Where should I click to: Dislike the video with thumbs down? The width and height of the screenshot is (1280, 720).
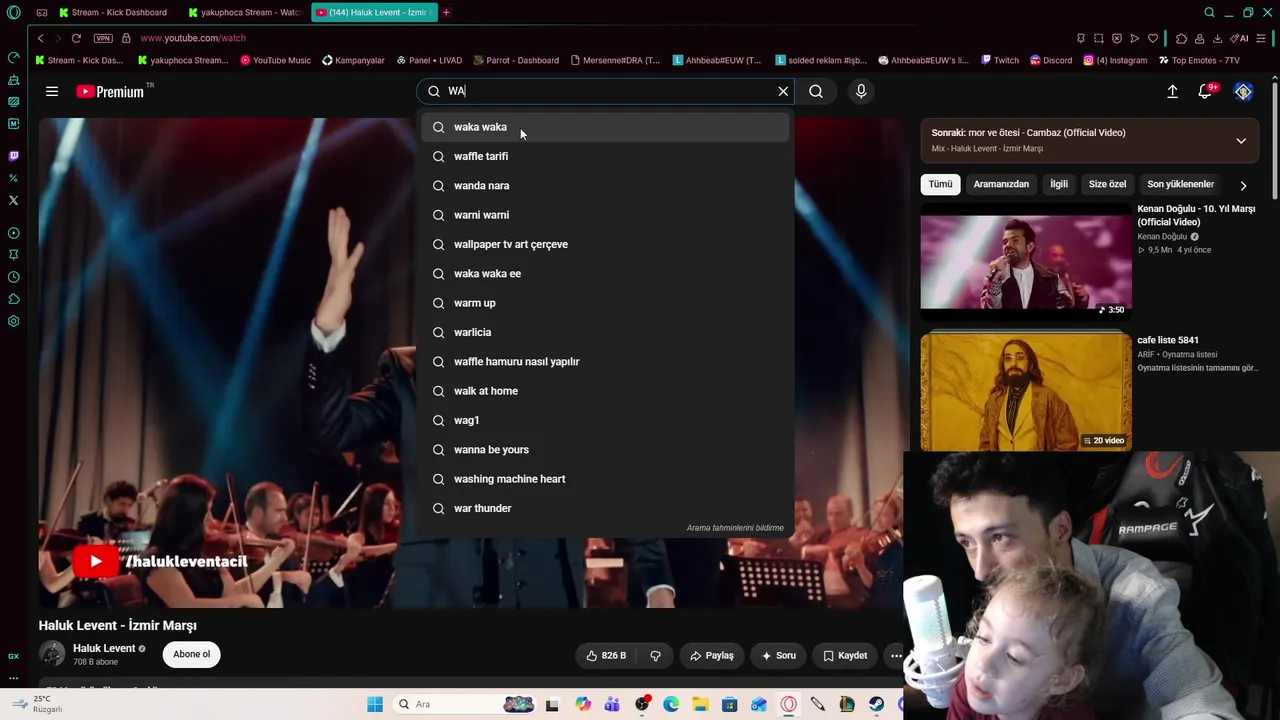(656, 655)
